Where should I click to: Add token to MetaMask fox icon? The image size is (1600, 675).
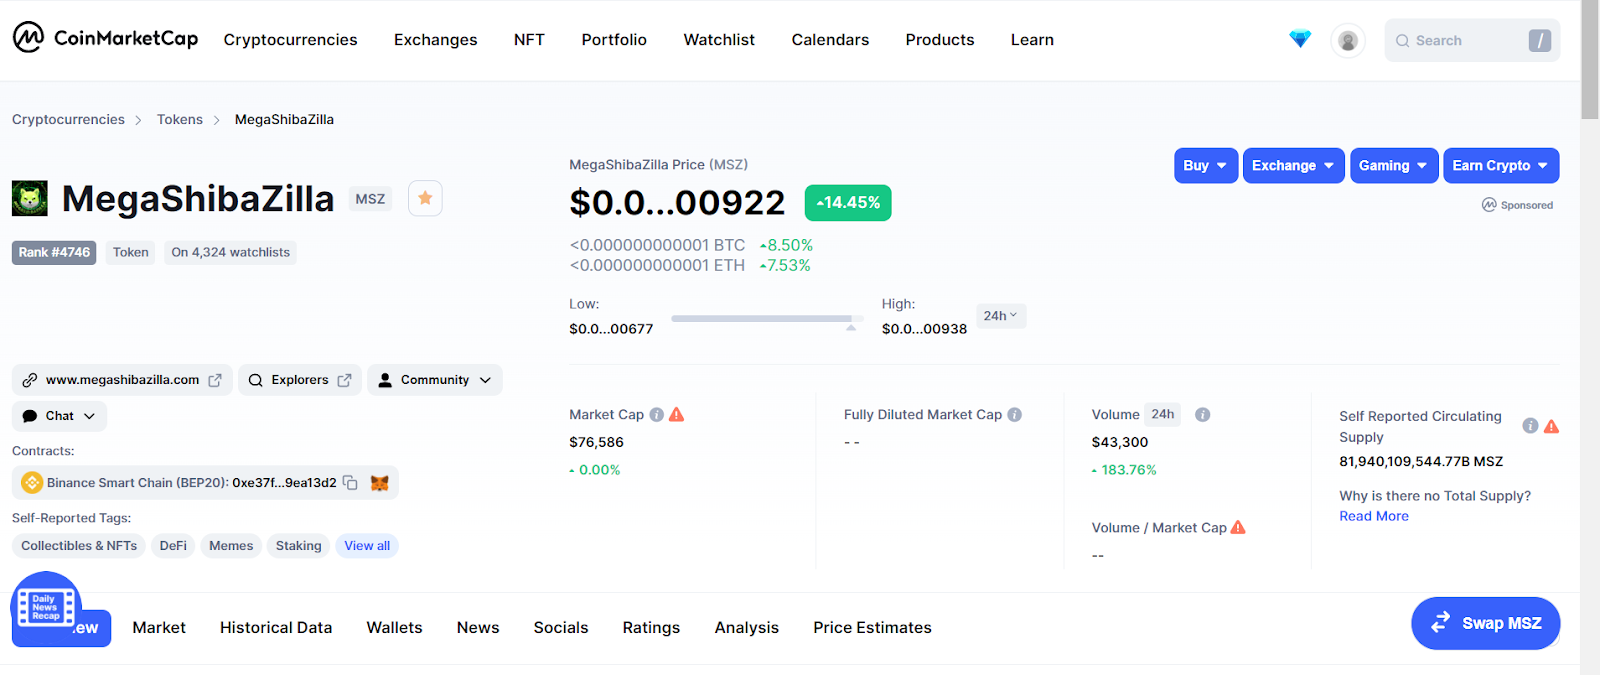coord(379,482)
